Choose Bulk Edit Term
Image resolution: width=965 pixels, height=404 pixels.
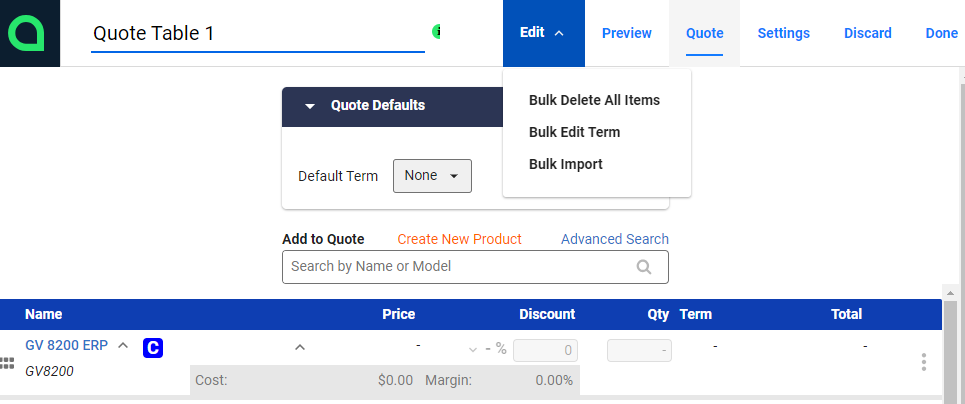(574, 132)
